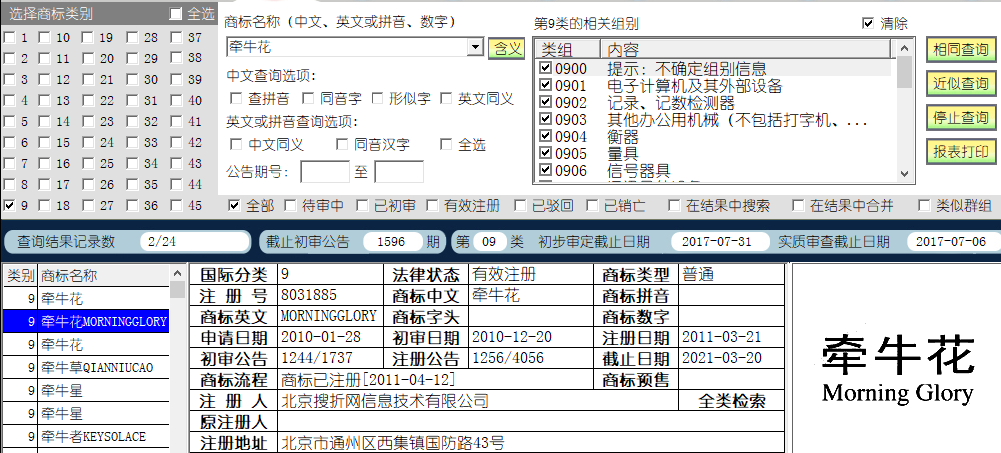Enable the 查拼音 option
Image resolution: width=1001 pixels, height=453 pixels.
tap(236, 98)
